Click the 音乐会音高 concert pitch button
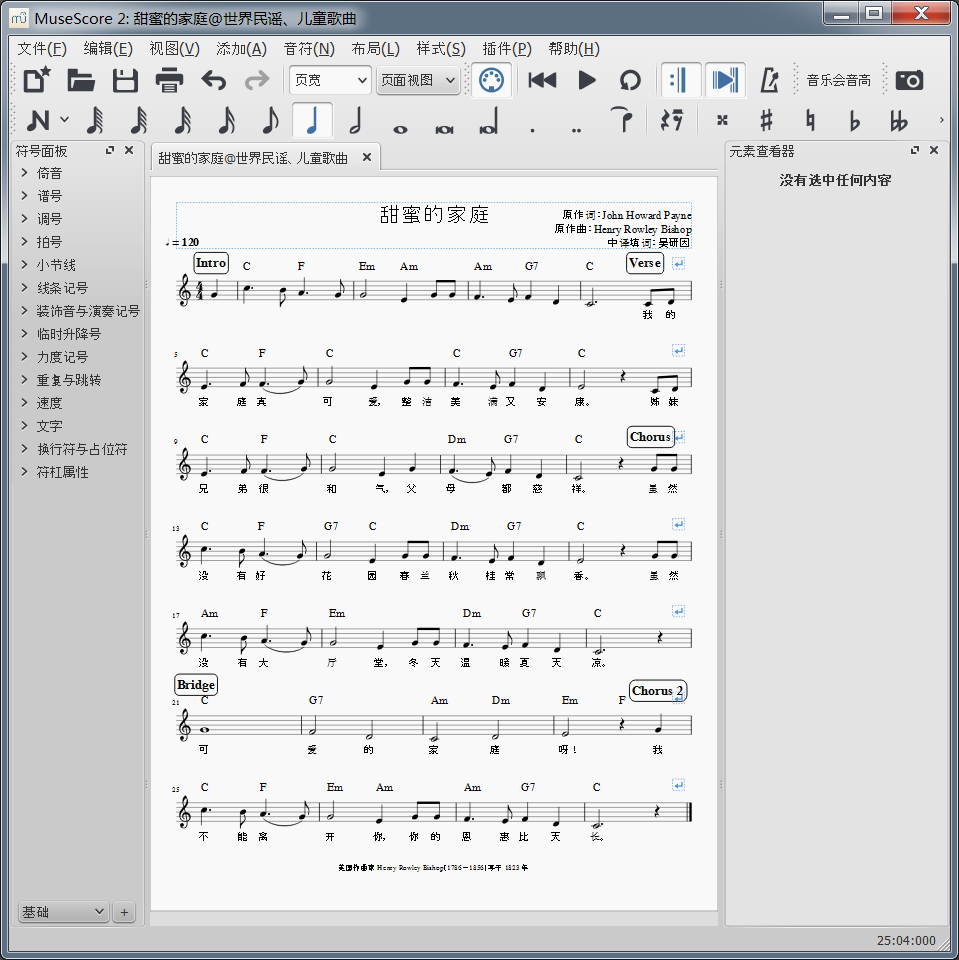This screenshot has height=960, width=959. coord(838,81)
